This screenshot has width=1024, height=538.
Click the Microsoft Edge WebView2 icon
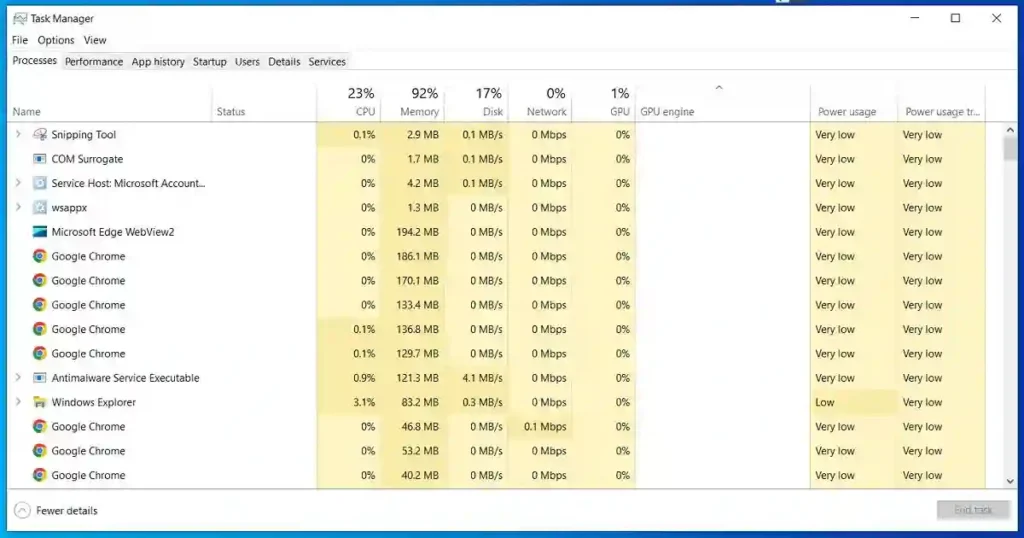tap(40, 232)
